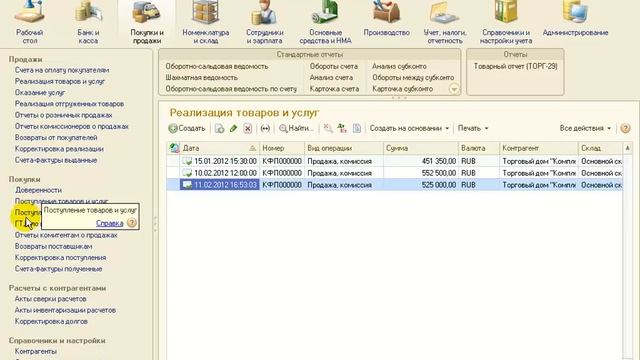The image size is (640, 360).
Task: Open the Администрирование section
Action: (576, 18)
